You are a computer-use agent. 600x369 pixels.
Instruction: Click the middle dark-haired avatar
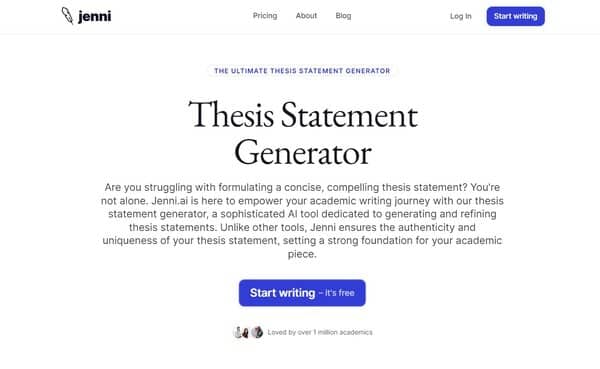[x=245, y=333]
